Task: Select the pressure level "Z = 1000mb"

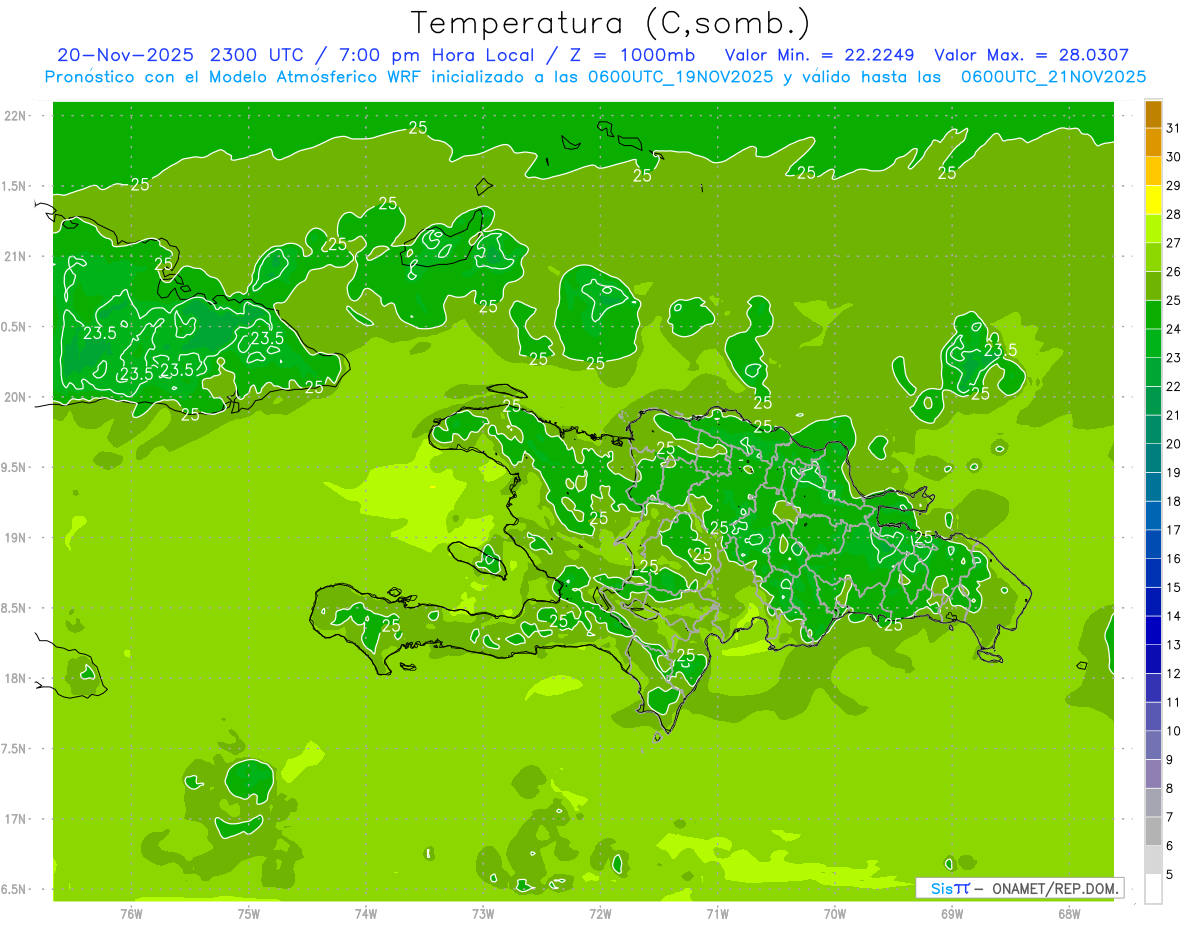Action: pyautogui.click(x=632, y=55)
